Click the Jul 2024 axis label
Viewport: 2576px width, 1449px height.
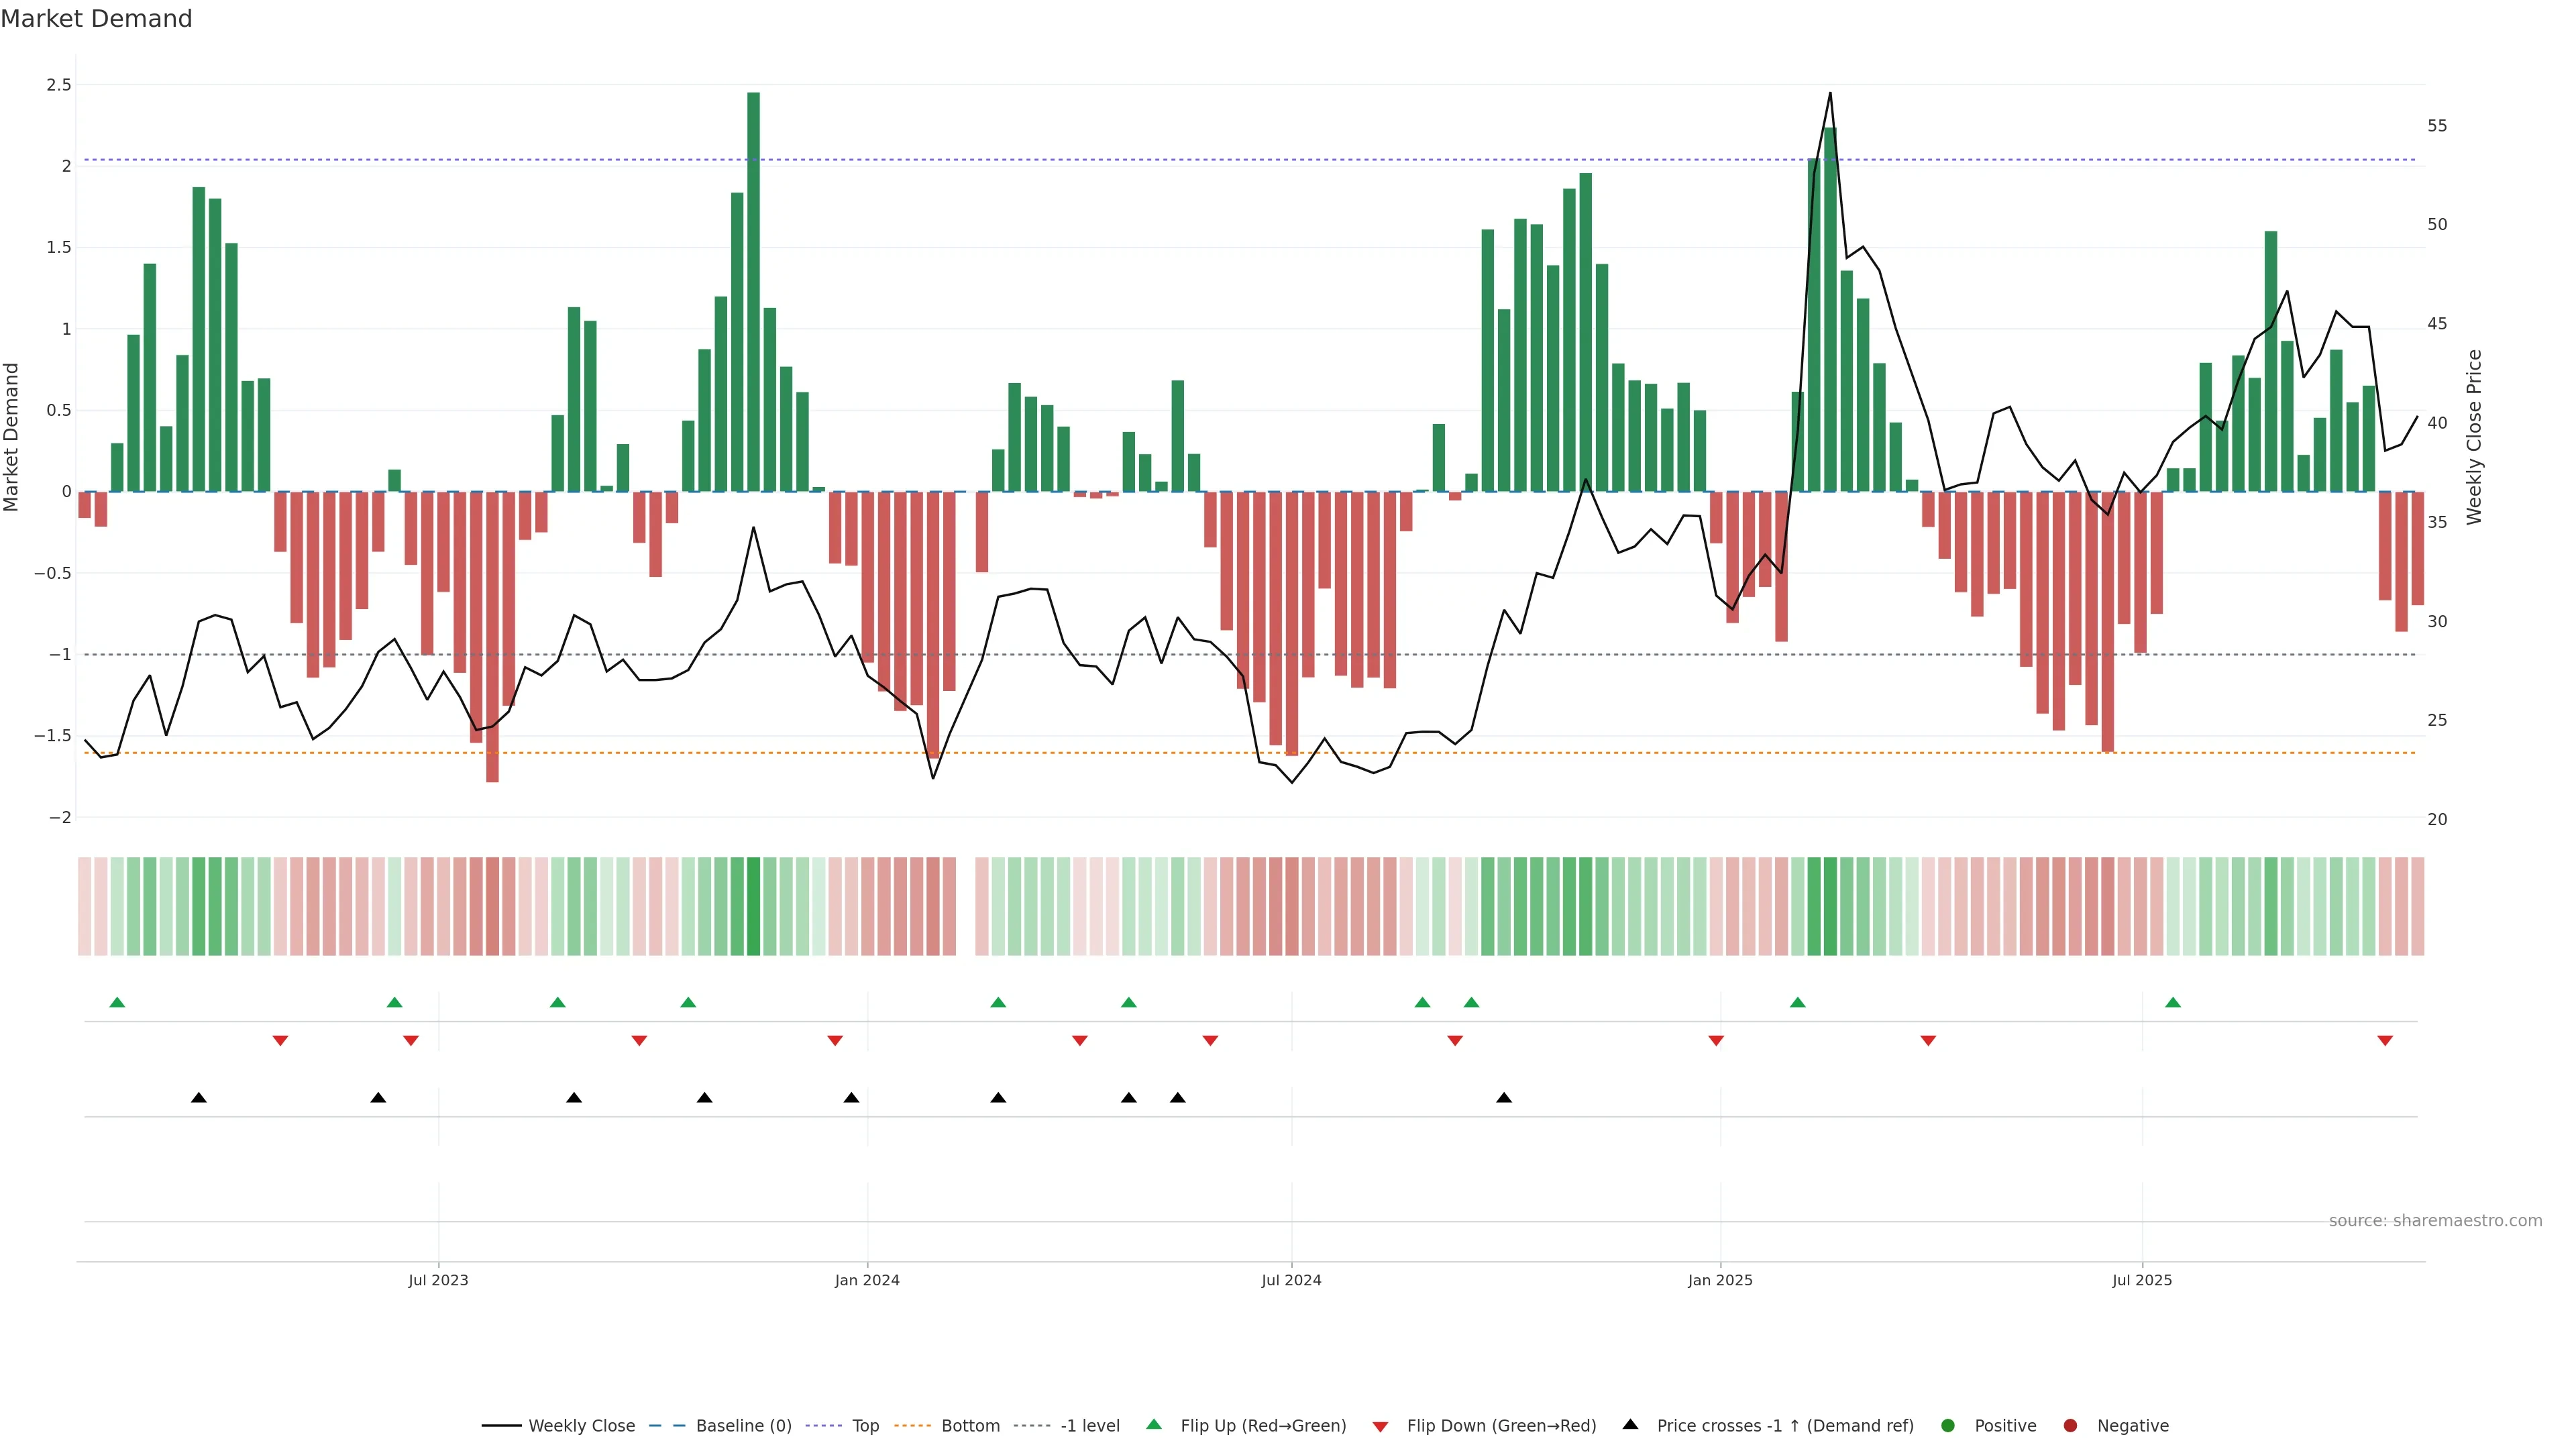point(1291,1280)
